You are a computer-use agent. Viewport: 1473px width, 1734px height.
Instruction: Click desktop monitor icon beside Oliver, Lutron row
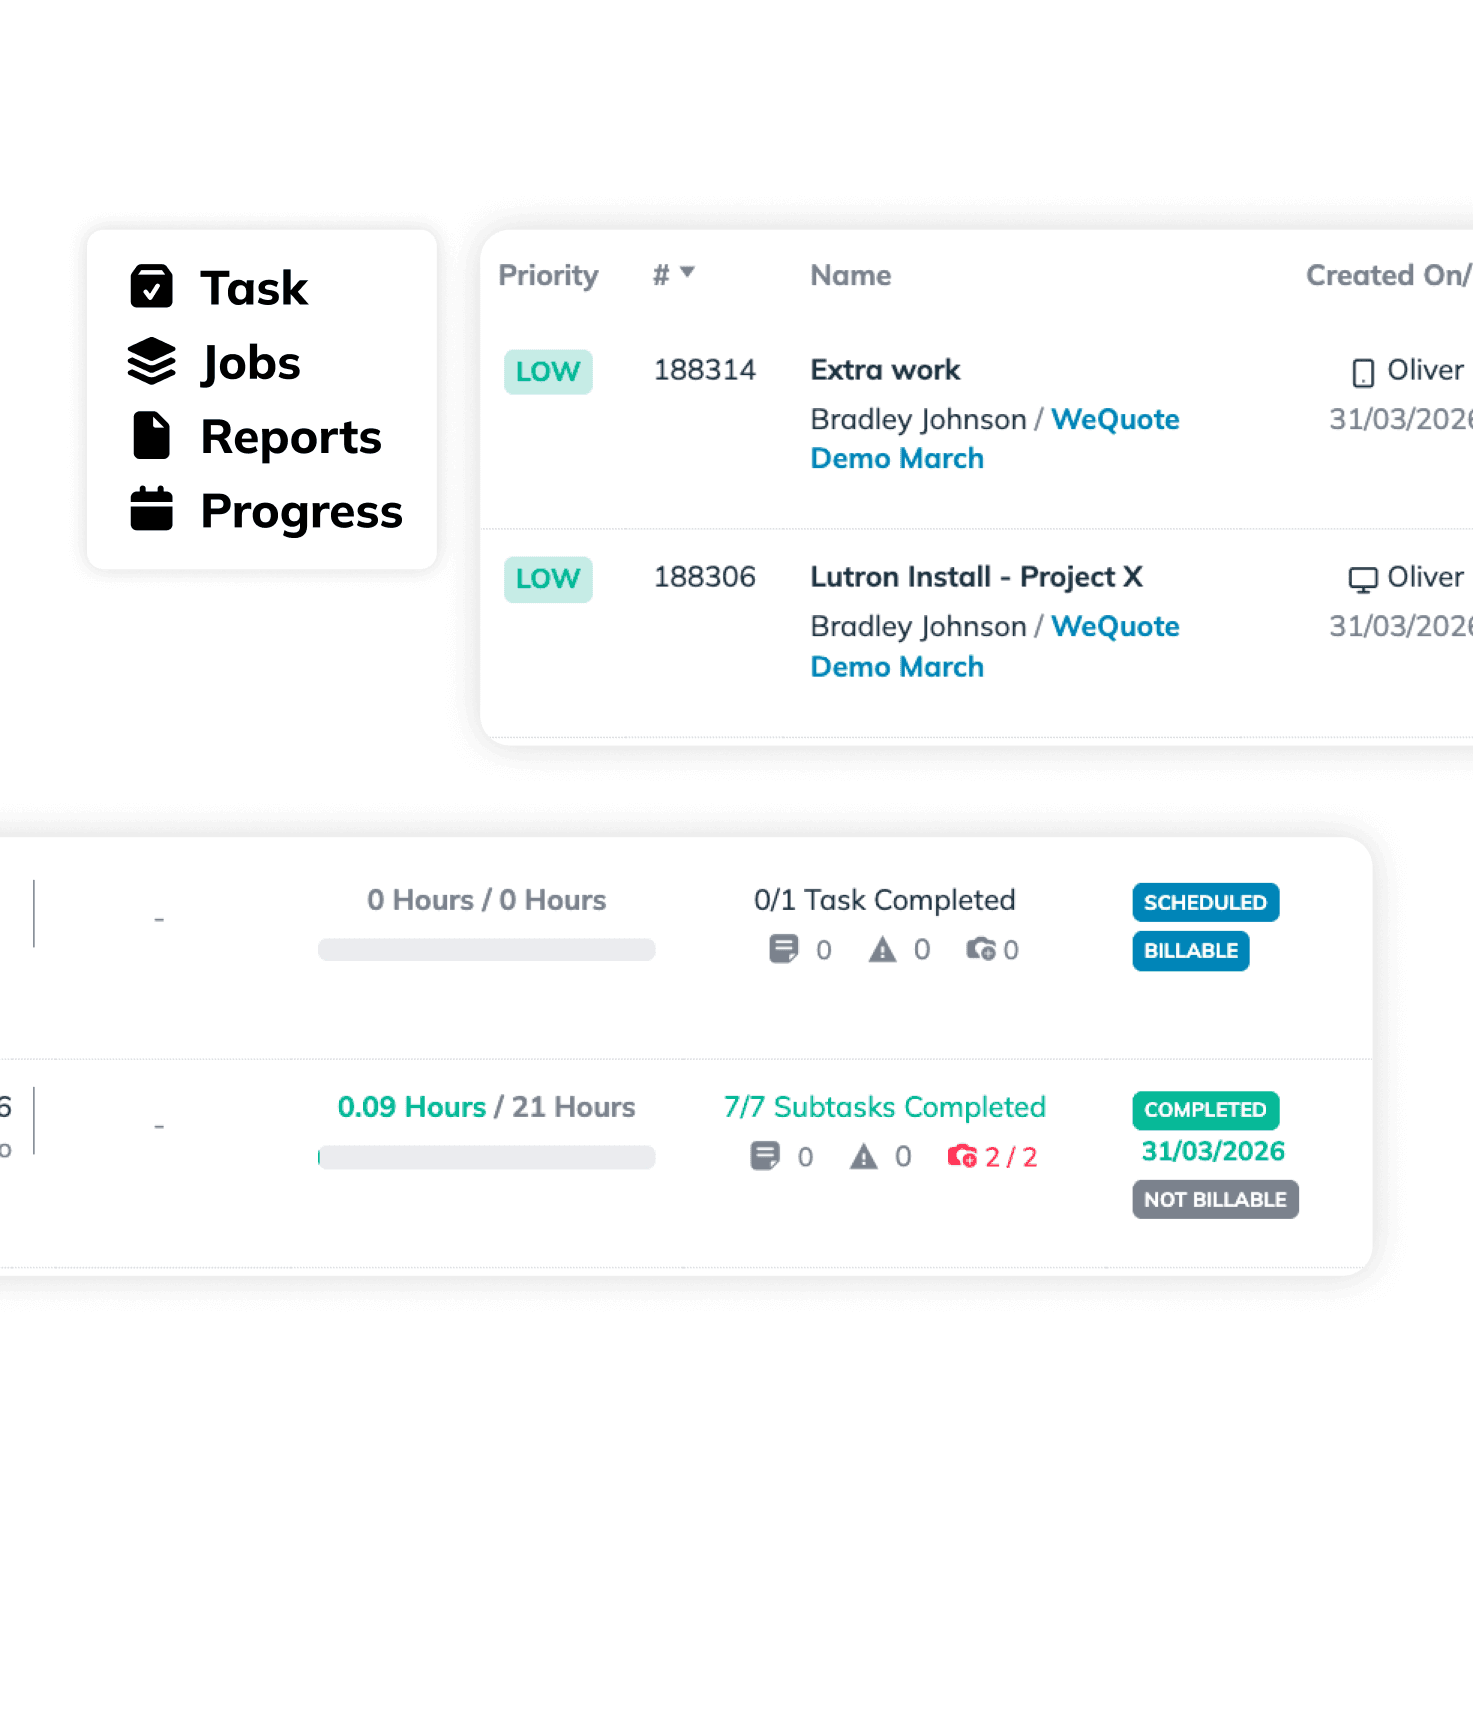tap(1363, 580)
